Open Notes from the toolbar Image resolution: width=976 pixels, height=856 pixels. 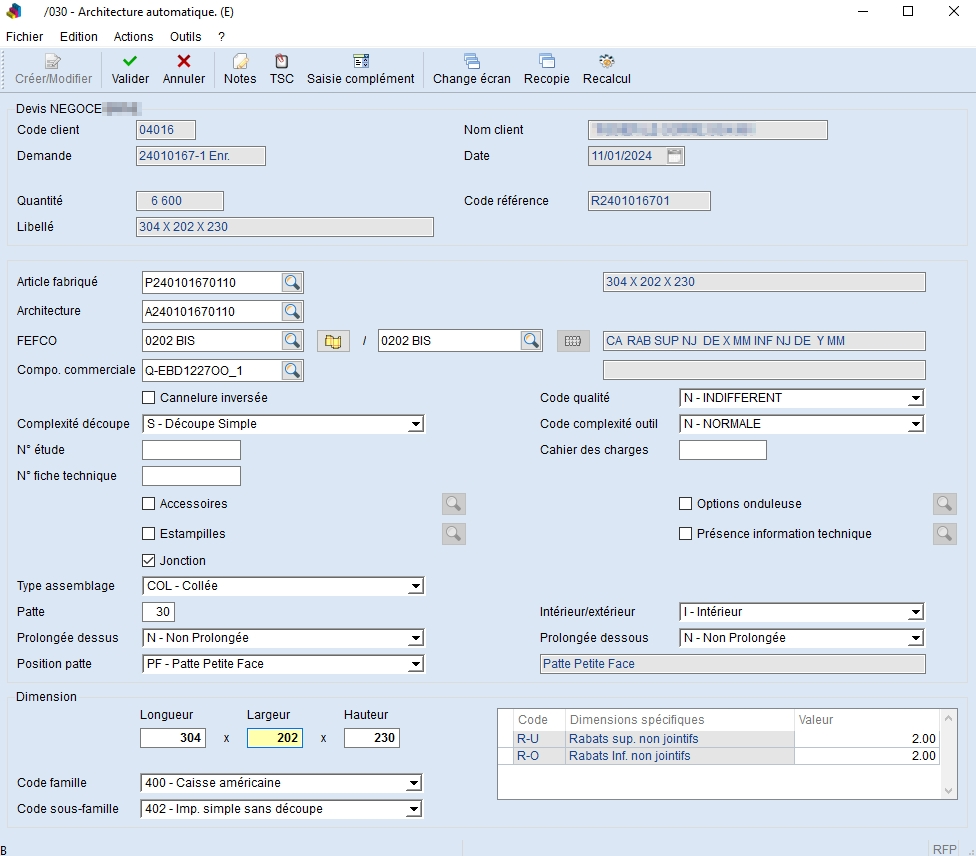coord(240,62)
